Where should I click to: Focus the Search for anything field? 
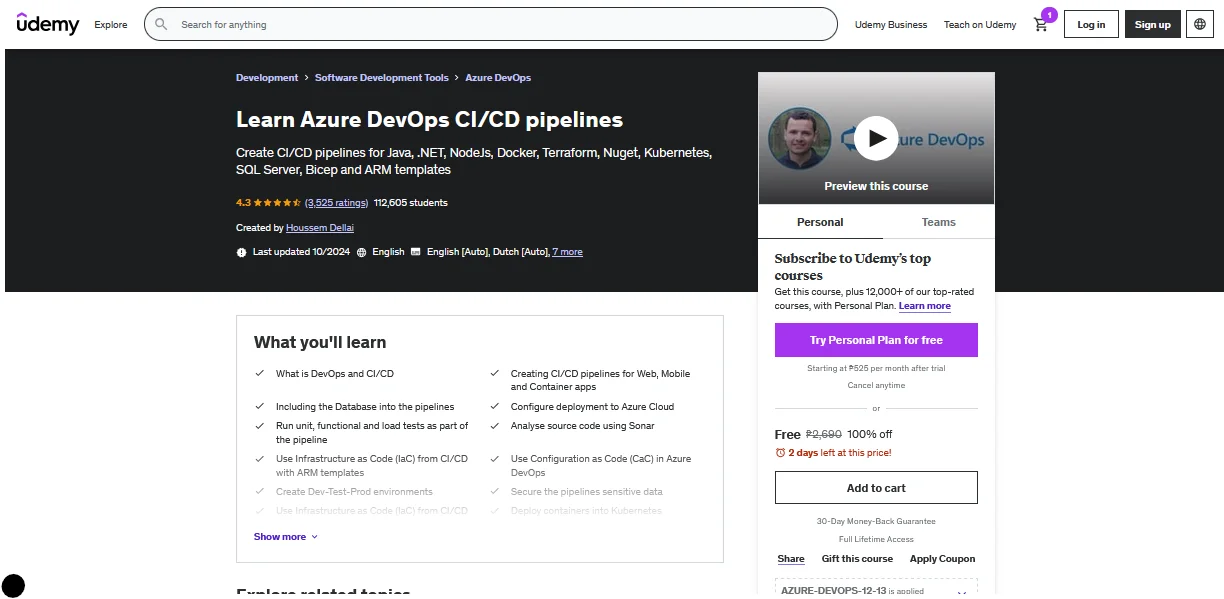(x=491, y=24)
